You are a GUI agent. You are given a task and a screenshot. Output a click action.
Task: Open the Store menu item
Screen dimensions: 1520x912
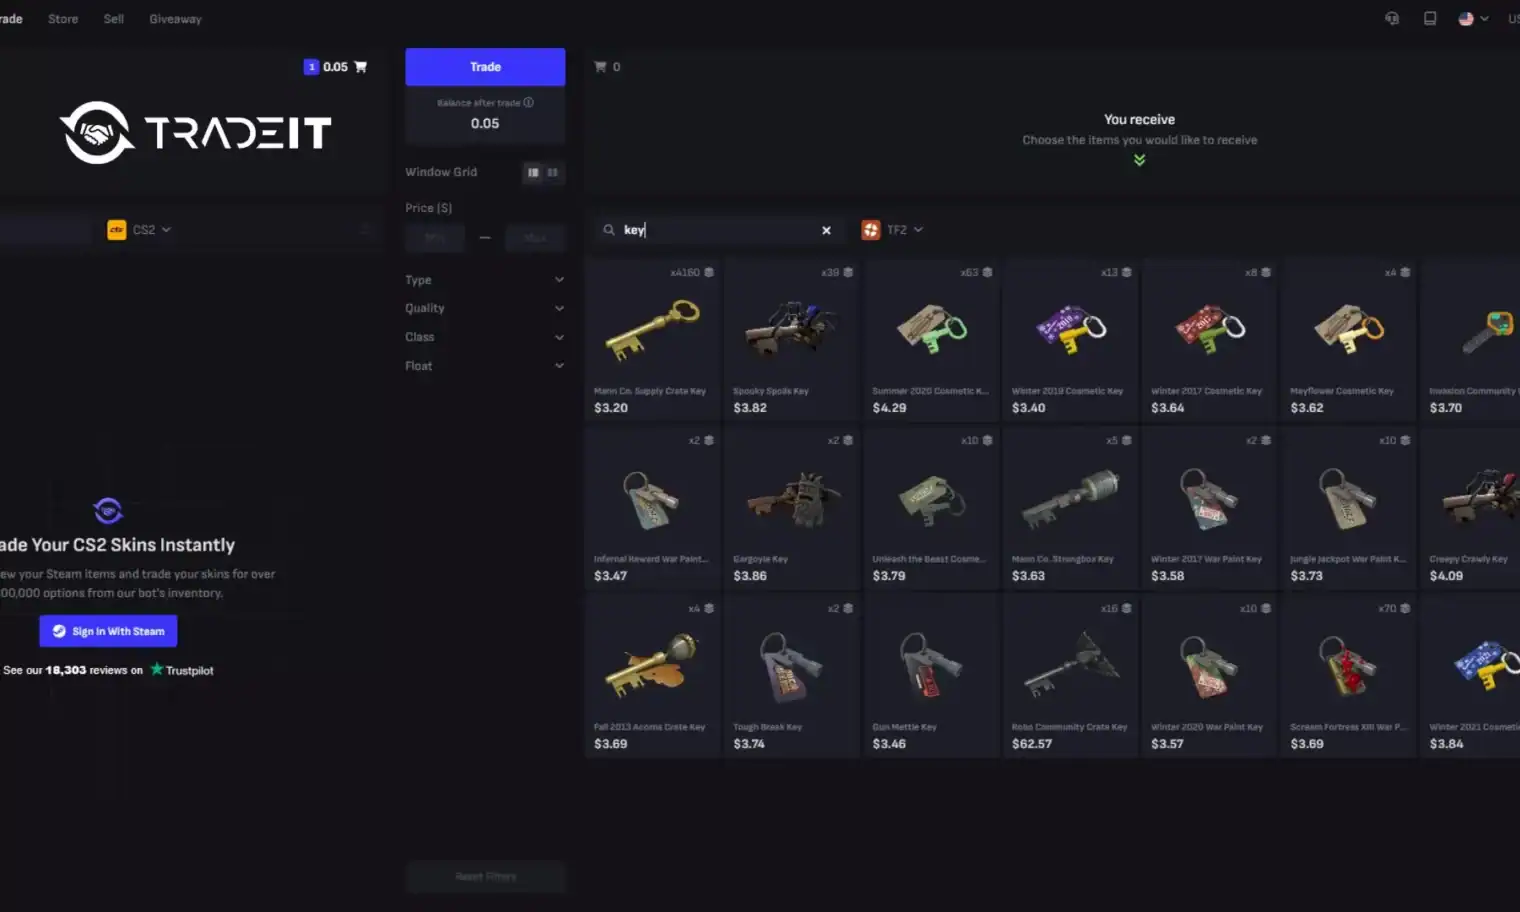(x=63, y=19)
